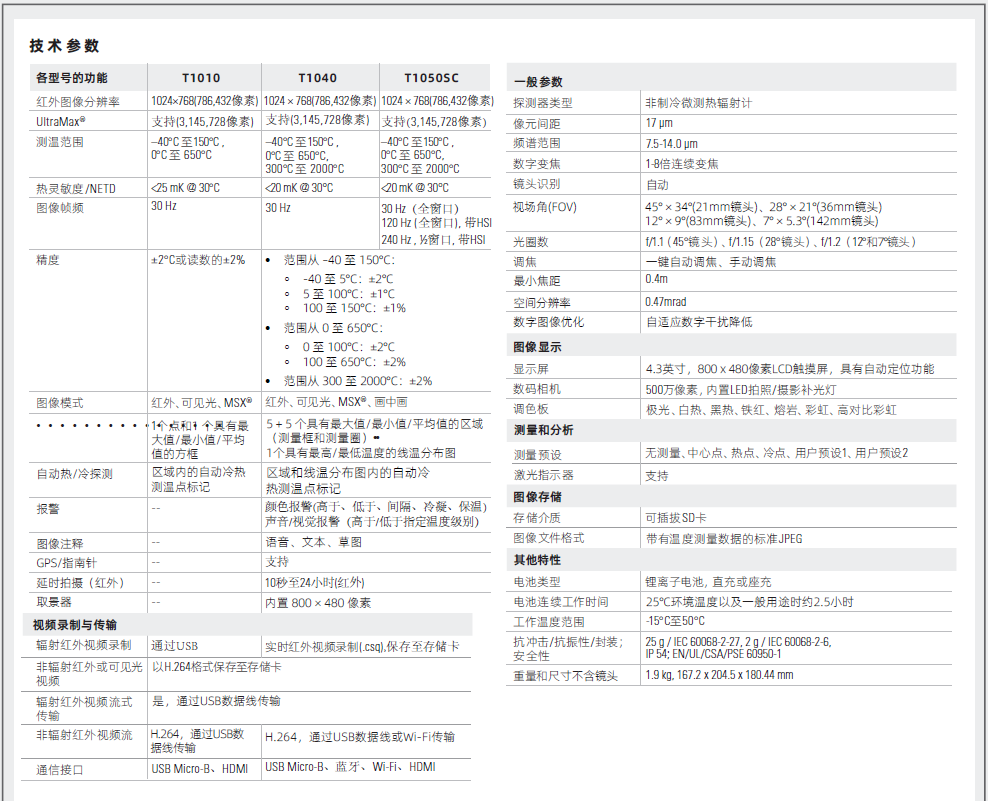
Task: Click the 调色板 row label
Action: coord(531,409)
